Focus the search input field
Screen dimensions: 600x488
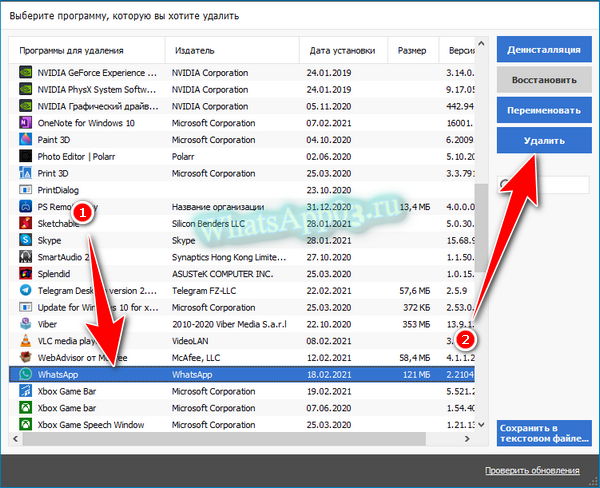(544, 185)
